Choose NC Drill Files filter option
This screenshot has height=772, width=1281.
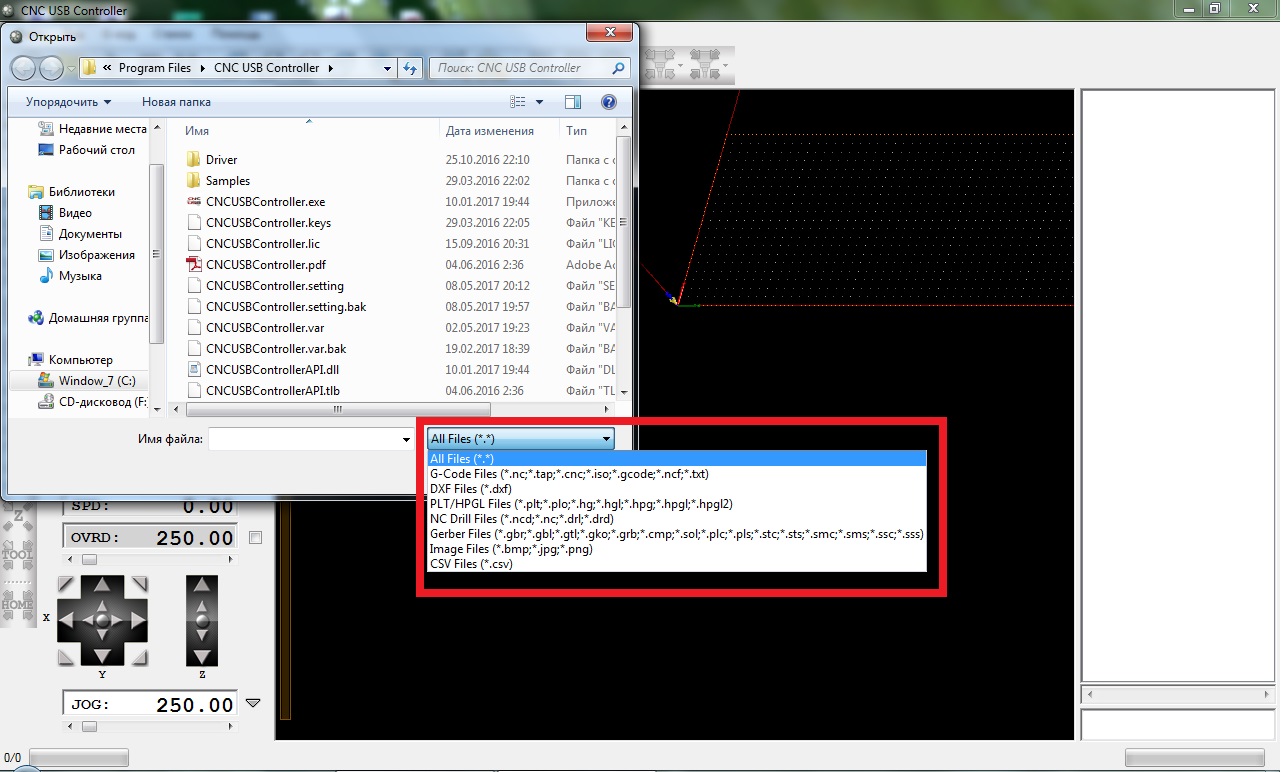[x=676, y=519]
